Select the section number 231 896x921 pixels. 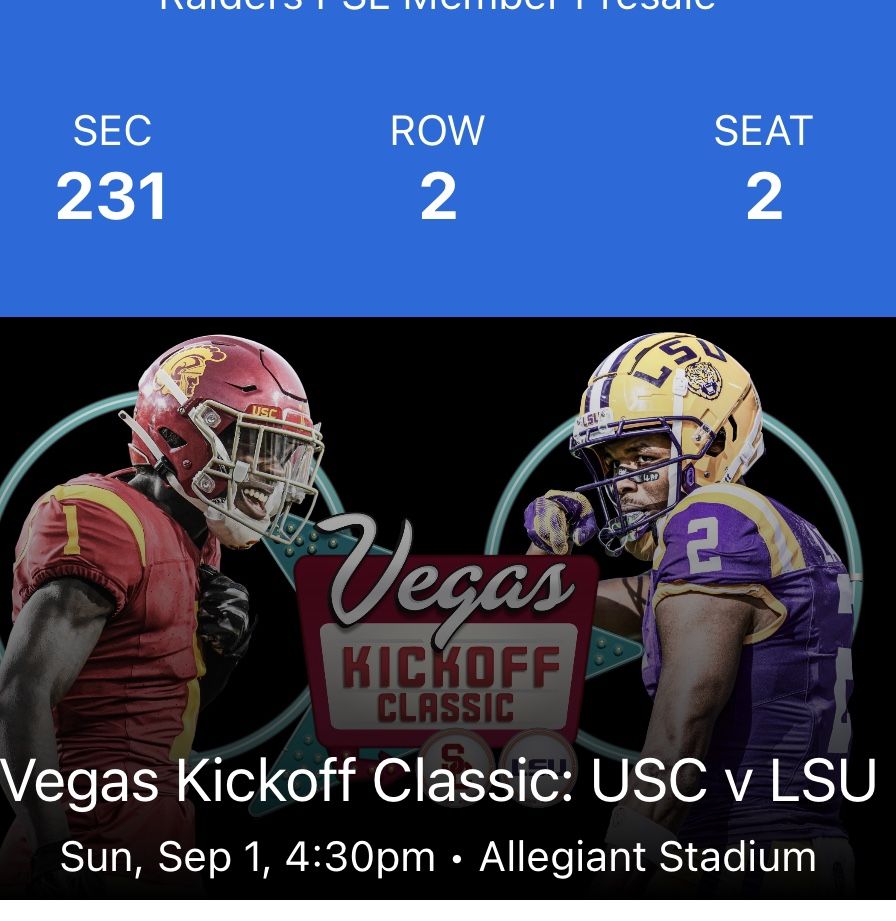[x=112, y=197]
